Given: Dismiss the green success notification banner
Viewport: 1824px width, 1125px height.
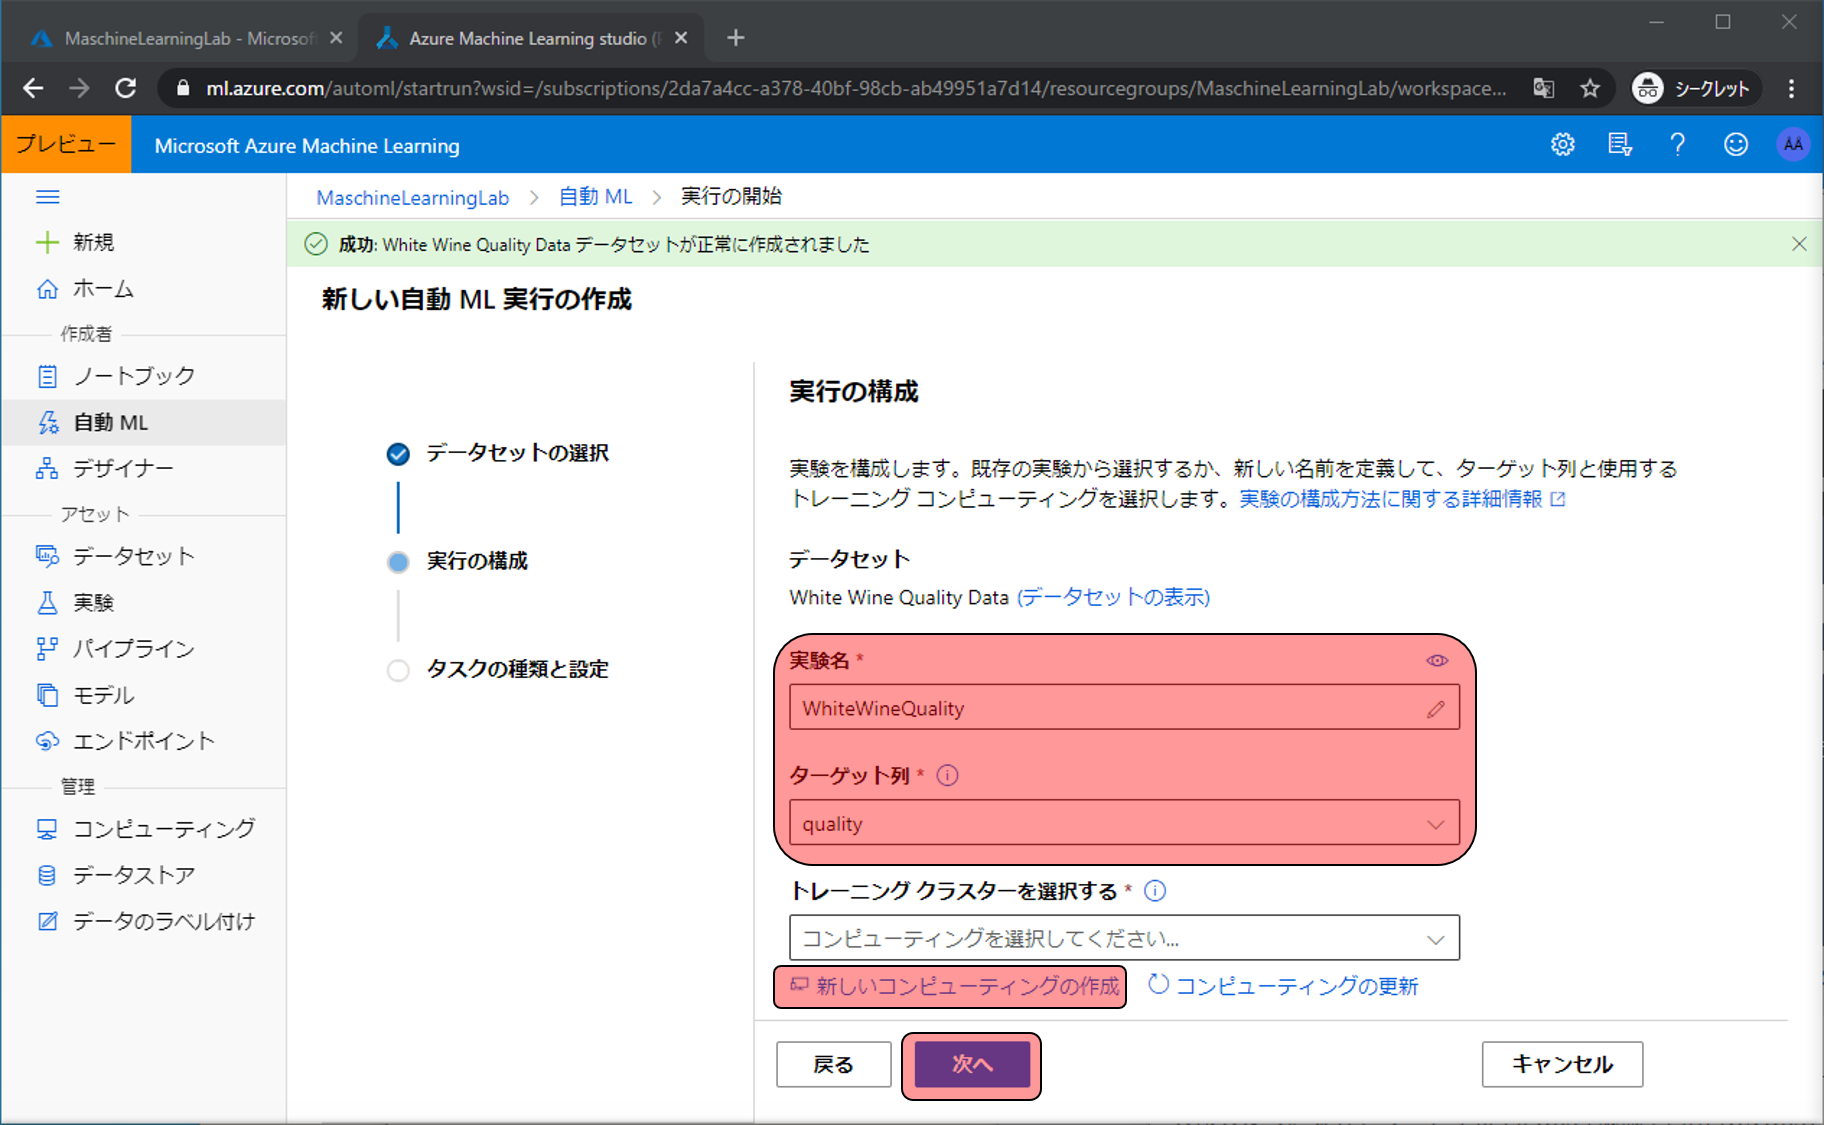Looking at the screenshot, I should click(x=1798, y=244).
